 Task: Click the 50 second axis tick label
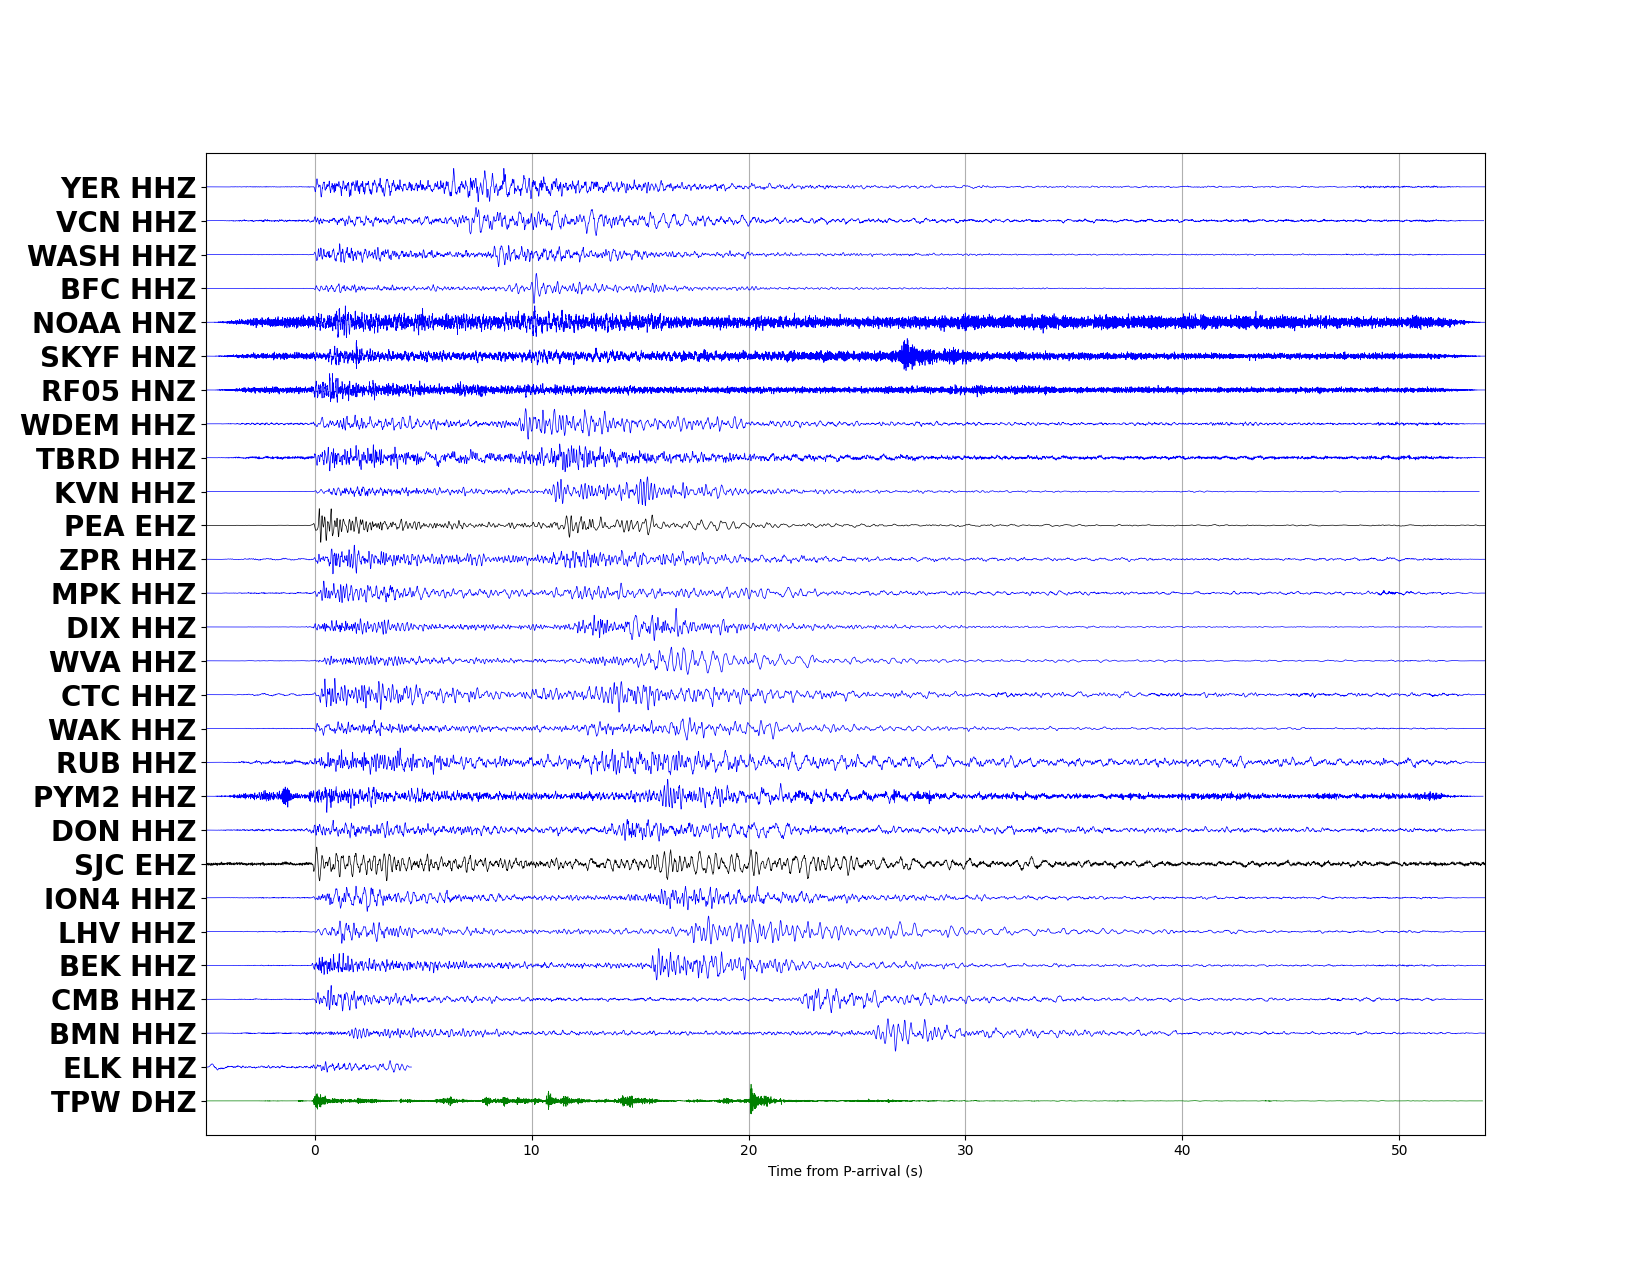[x=1399, y=1151]
